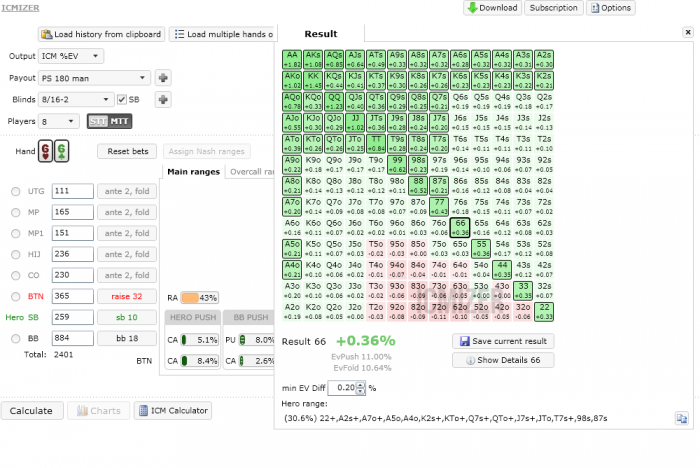700x468 pixels.
Task: Adjust the BTN CA 8.4% slider
Action: pyautogui.click(x=200, y=361)
